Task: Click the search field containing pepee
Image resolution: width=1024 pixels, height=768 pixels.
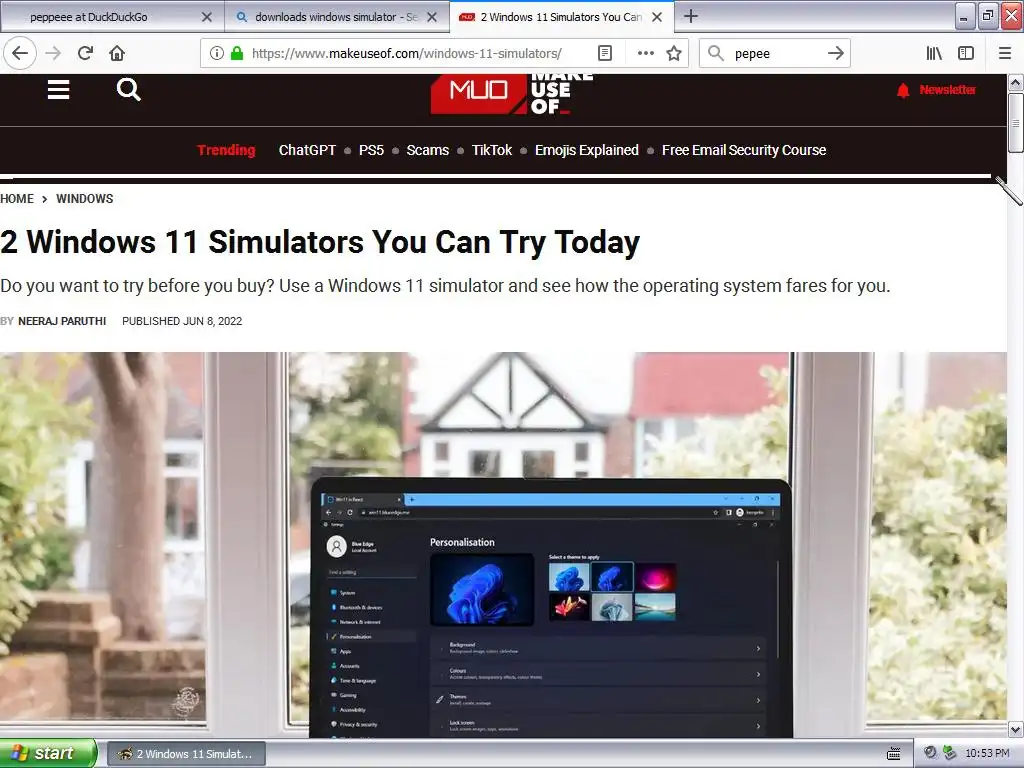Action: click(x=774, y=54)
